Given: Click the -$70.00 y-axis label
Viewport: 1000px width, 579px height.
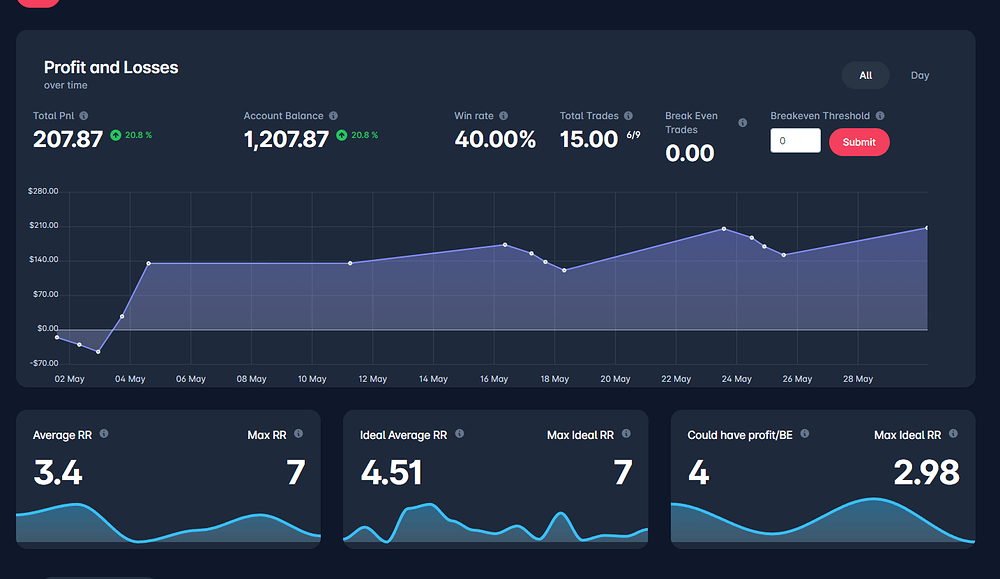Looking at the screenshot, I should click(x=43, y=363).
